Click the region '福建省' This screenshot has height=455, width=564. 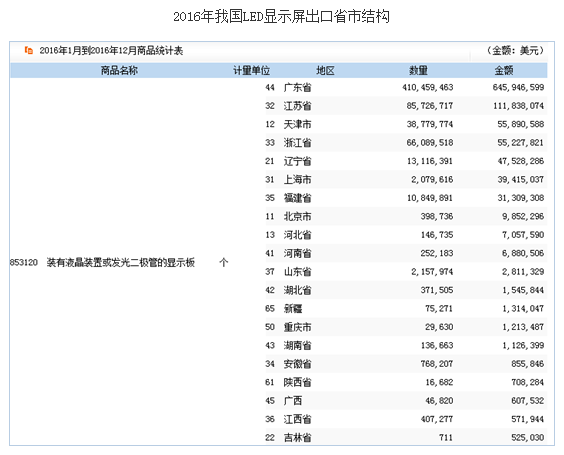(297, 198)
